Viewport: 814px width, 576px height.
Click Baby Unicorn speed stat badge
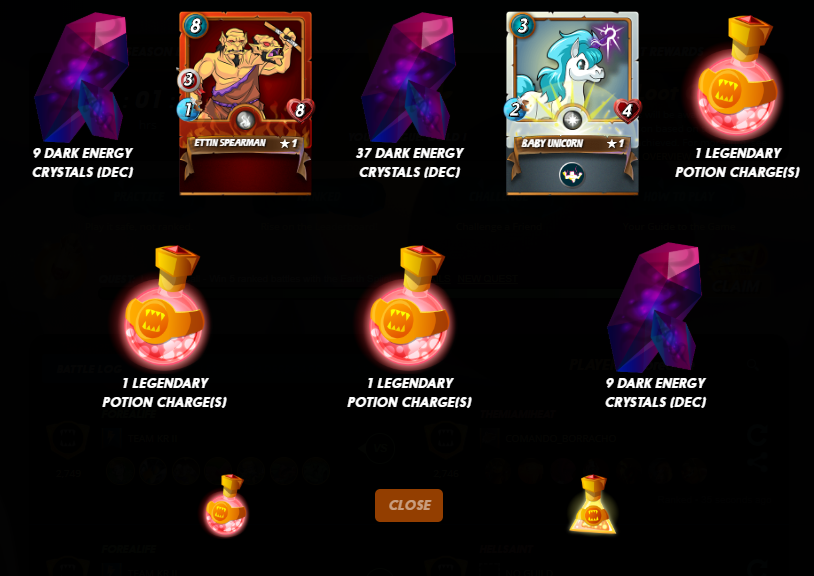click(x=514, y=109)
